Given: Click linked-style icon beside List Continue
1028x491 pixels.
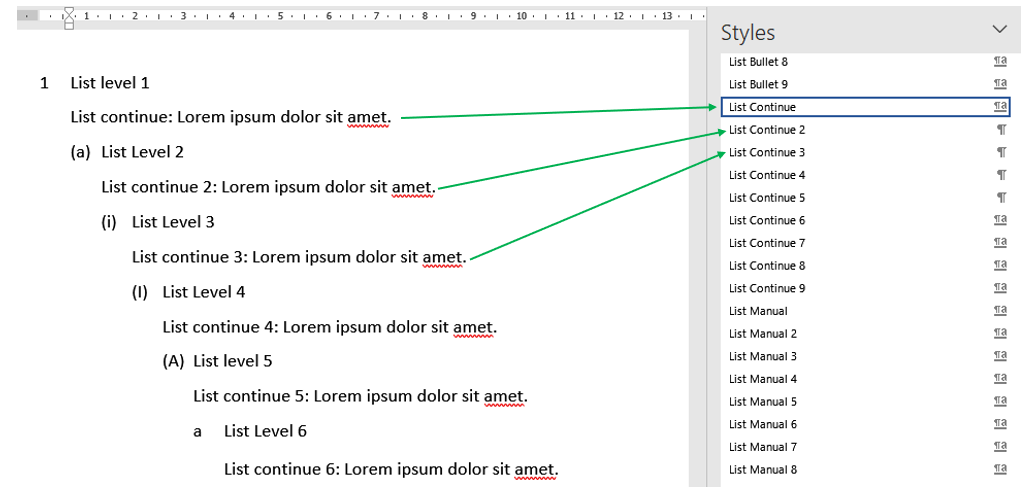Looking at the screenshot, I should (x=1000, y=106).
